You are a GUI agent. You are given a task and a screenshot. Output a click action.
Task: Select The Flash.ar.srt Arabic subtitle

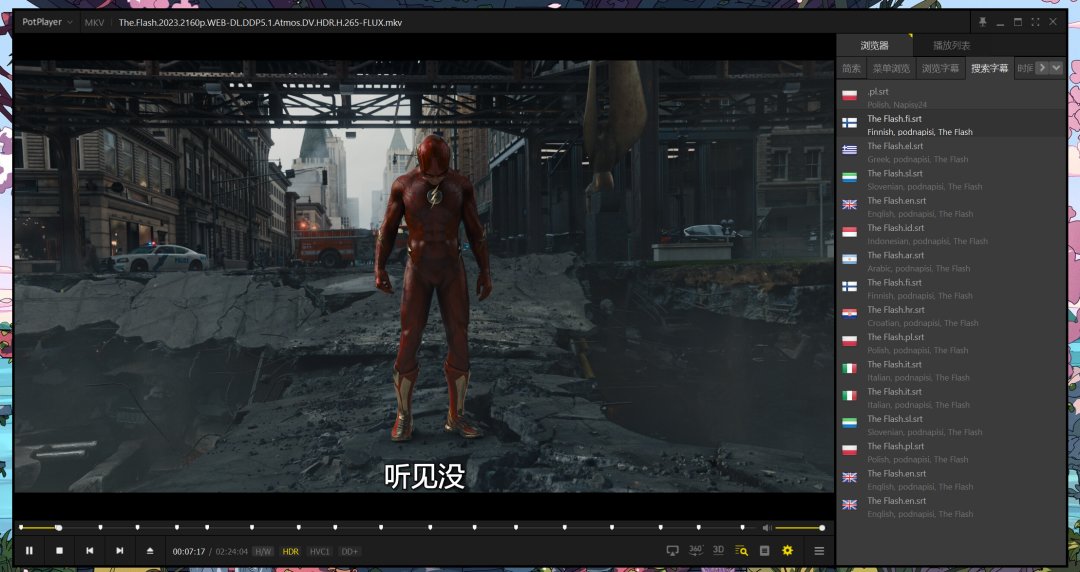[951, 261]
